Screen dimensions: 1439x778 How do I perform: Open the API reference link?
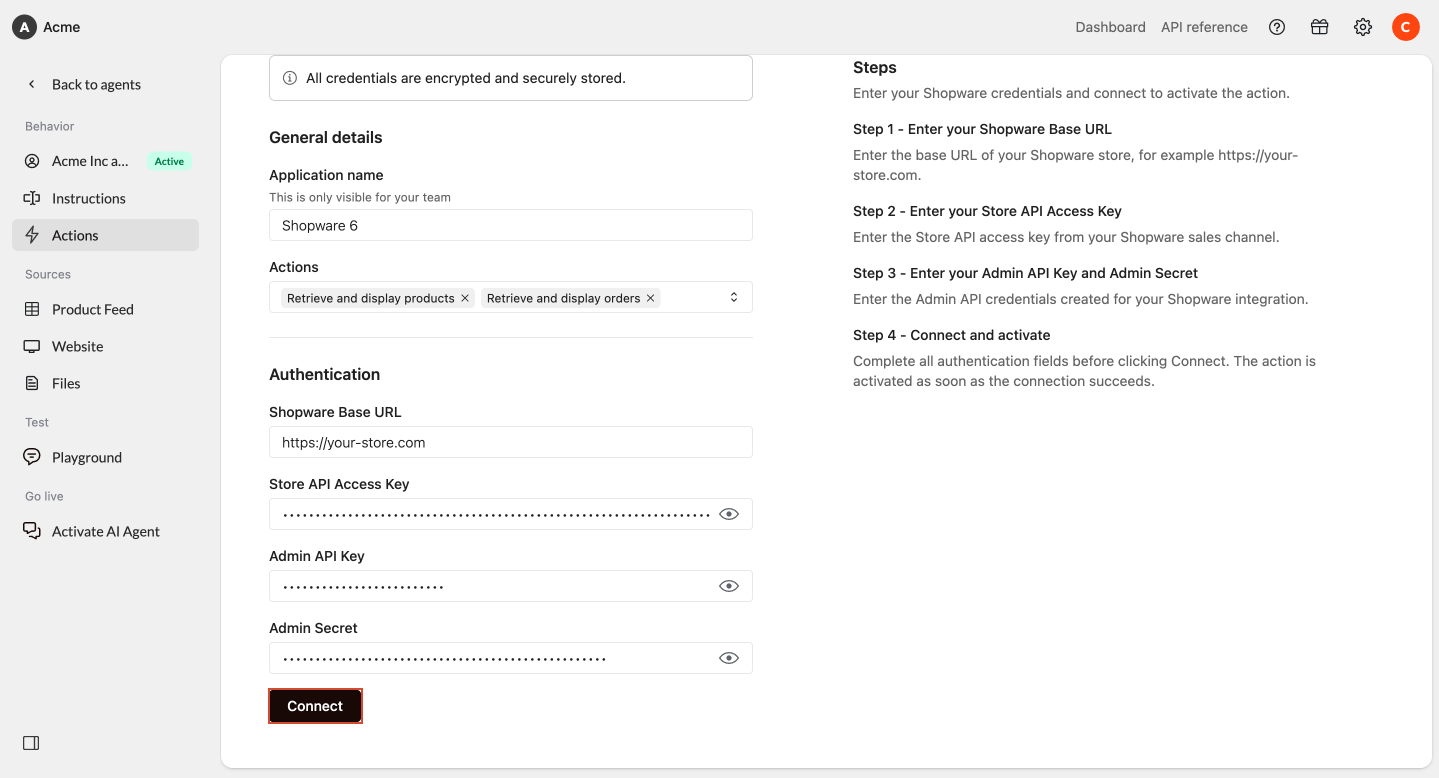click(1204, 27)
